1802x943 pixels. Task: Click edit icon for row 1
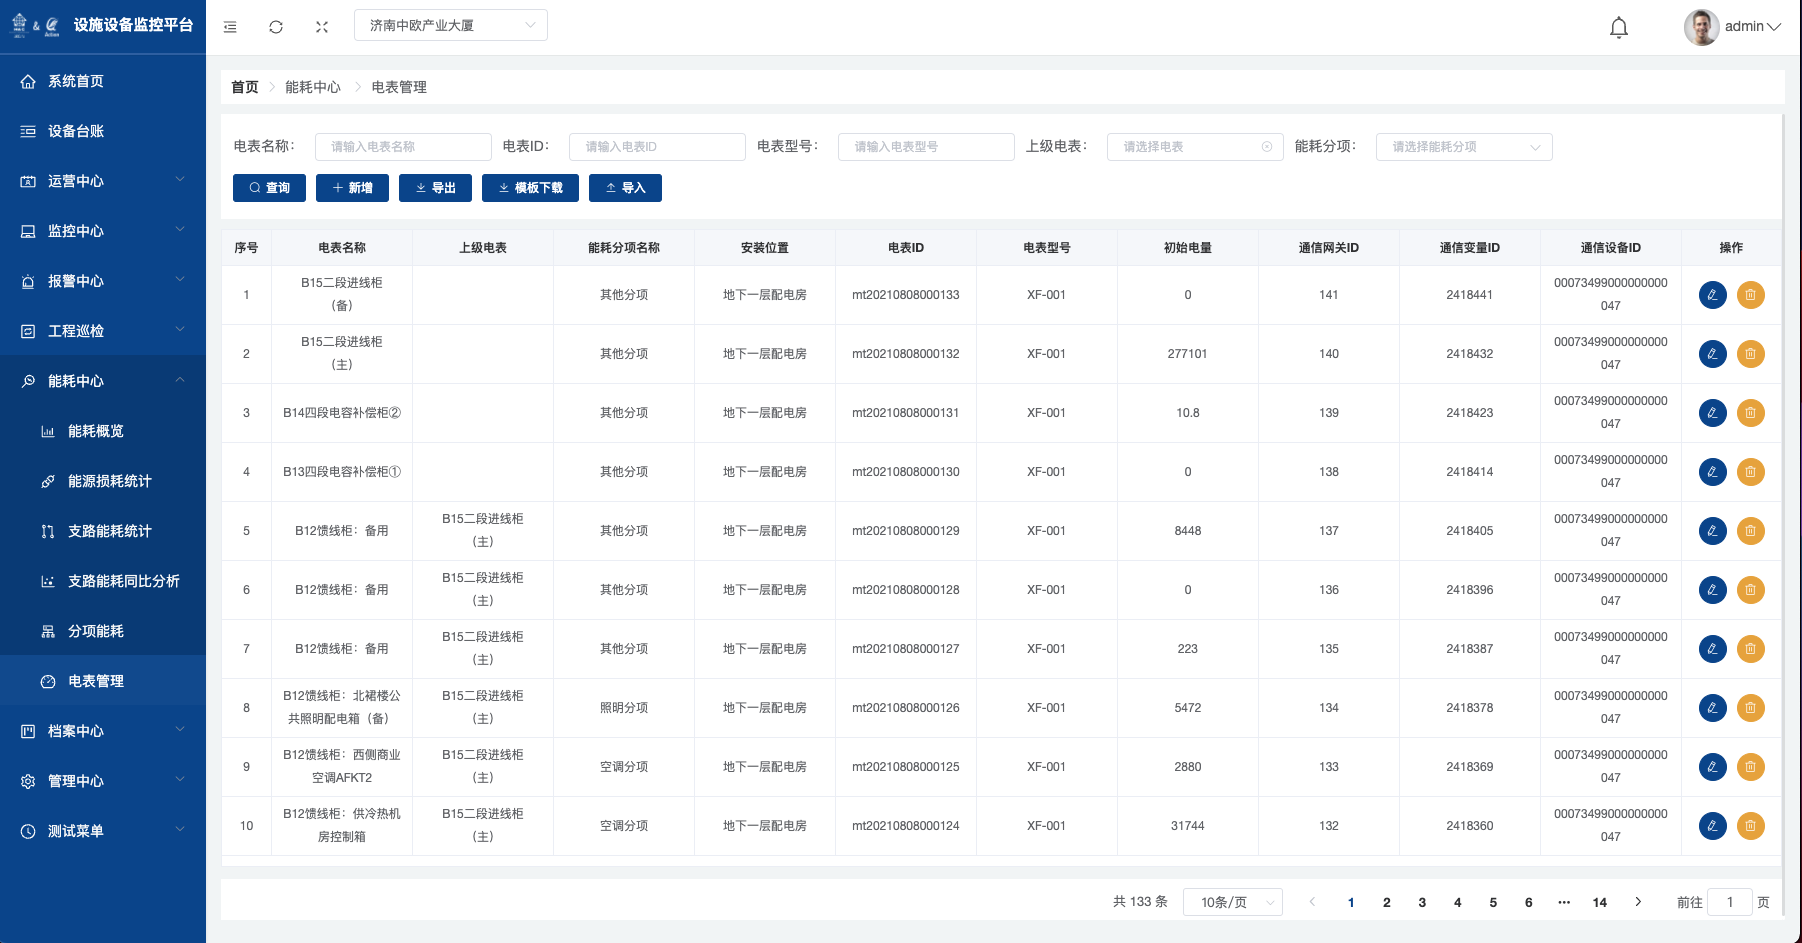[1712, 295]
